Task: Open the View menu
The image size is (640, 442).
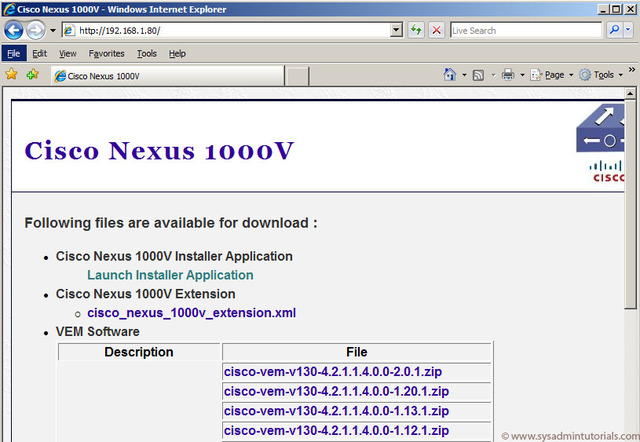Action: click(67, 53)
